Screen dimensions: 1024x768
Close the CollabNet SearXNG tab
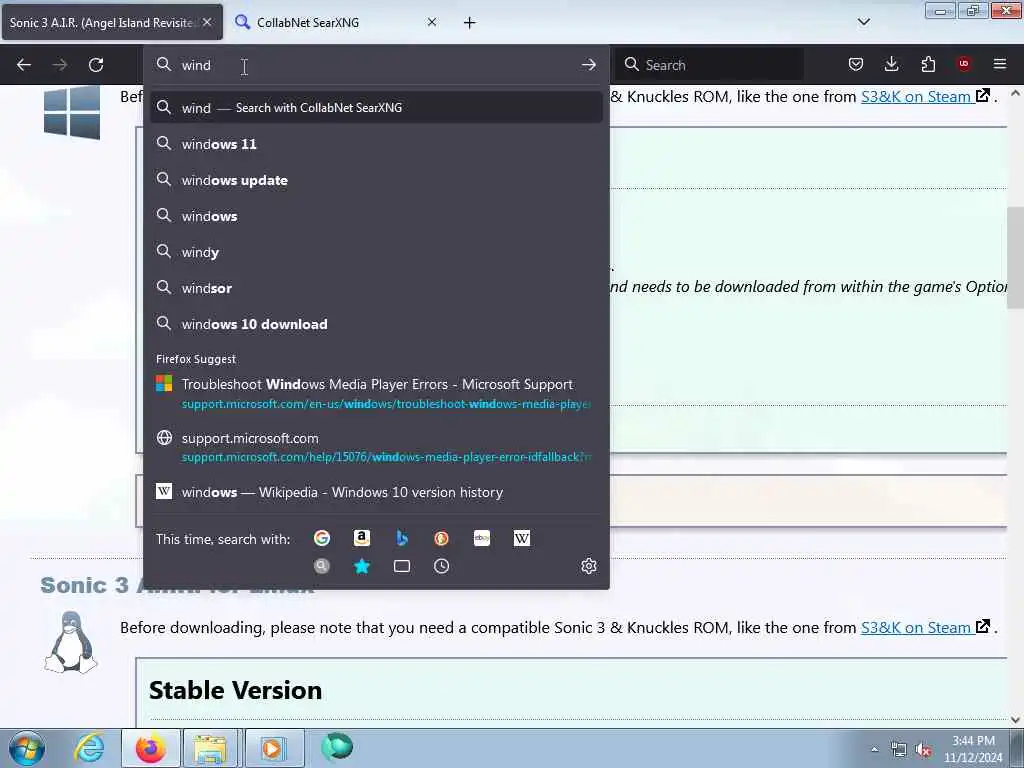coord(432,22)
